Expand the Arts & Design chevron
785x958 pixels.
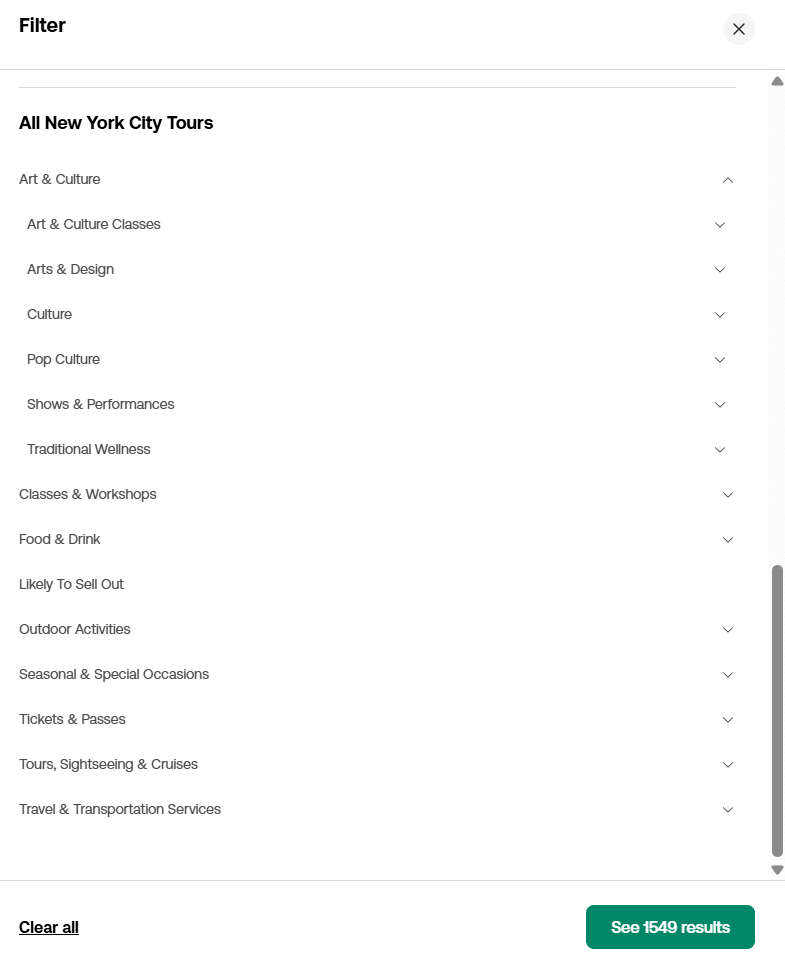click(x=720, y=269)
